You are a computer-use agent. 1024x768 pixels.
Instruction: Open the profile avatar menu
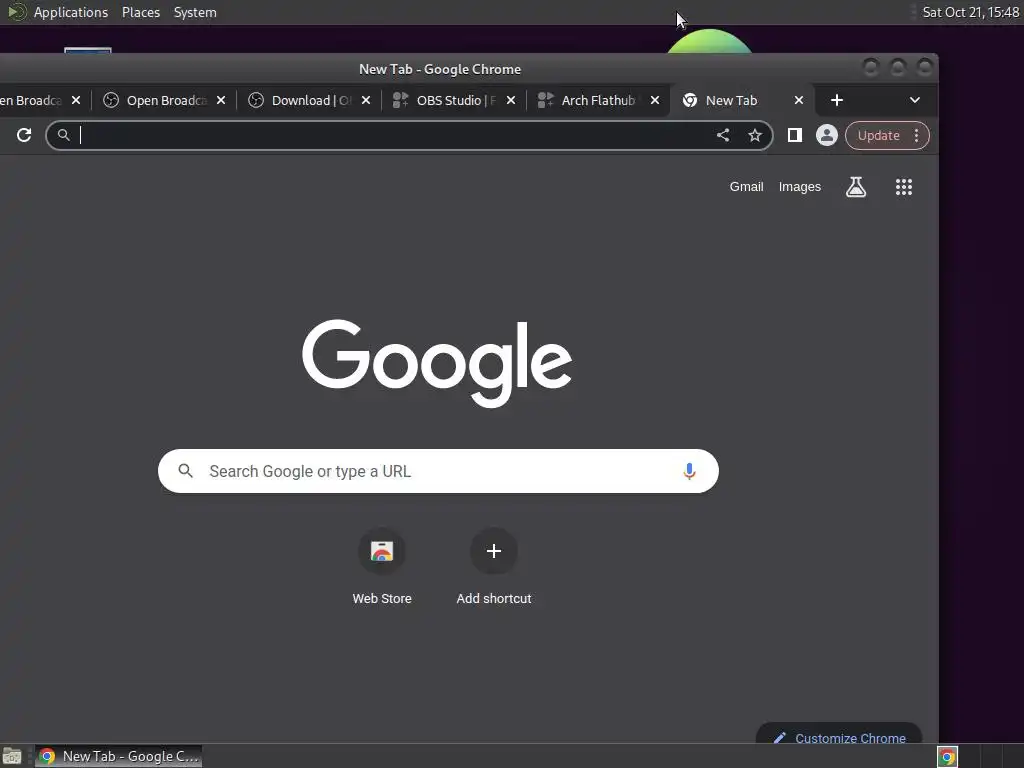826,135
